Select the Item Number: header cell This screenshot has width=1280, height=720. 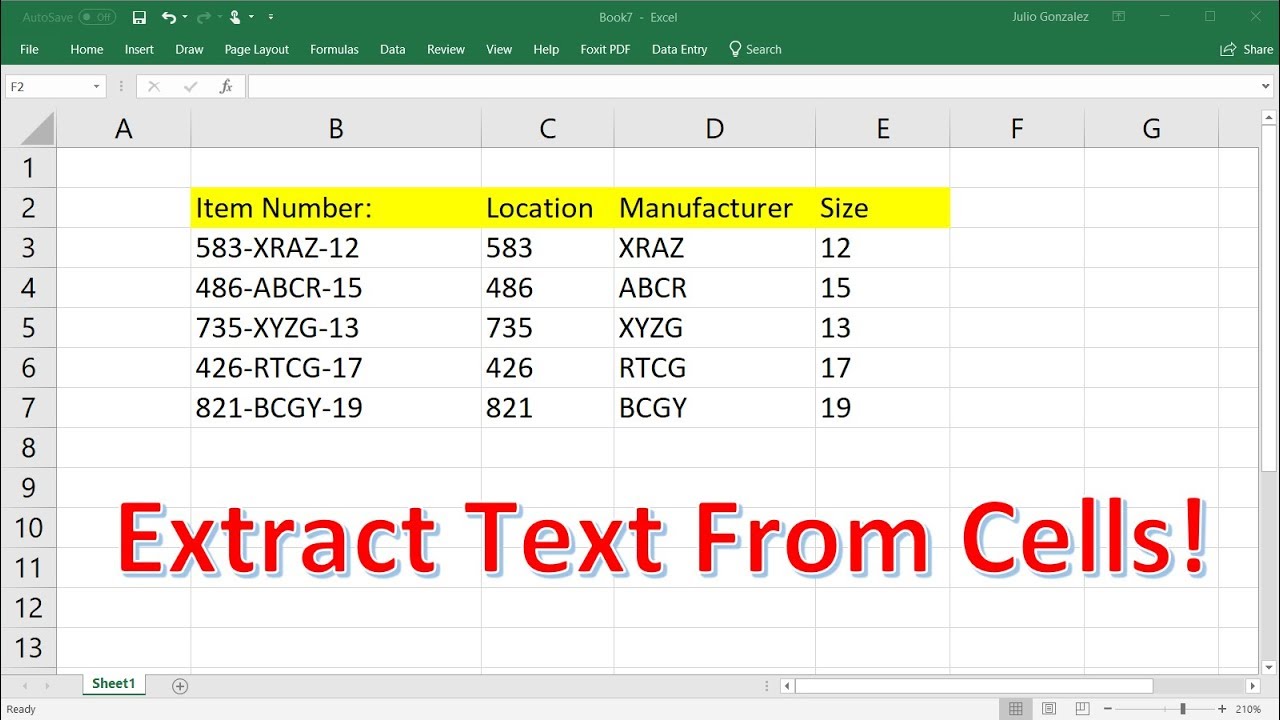click(336, 208)
